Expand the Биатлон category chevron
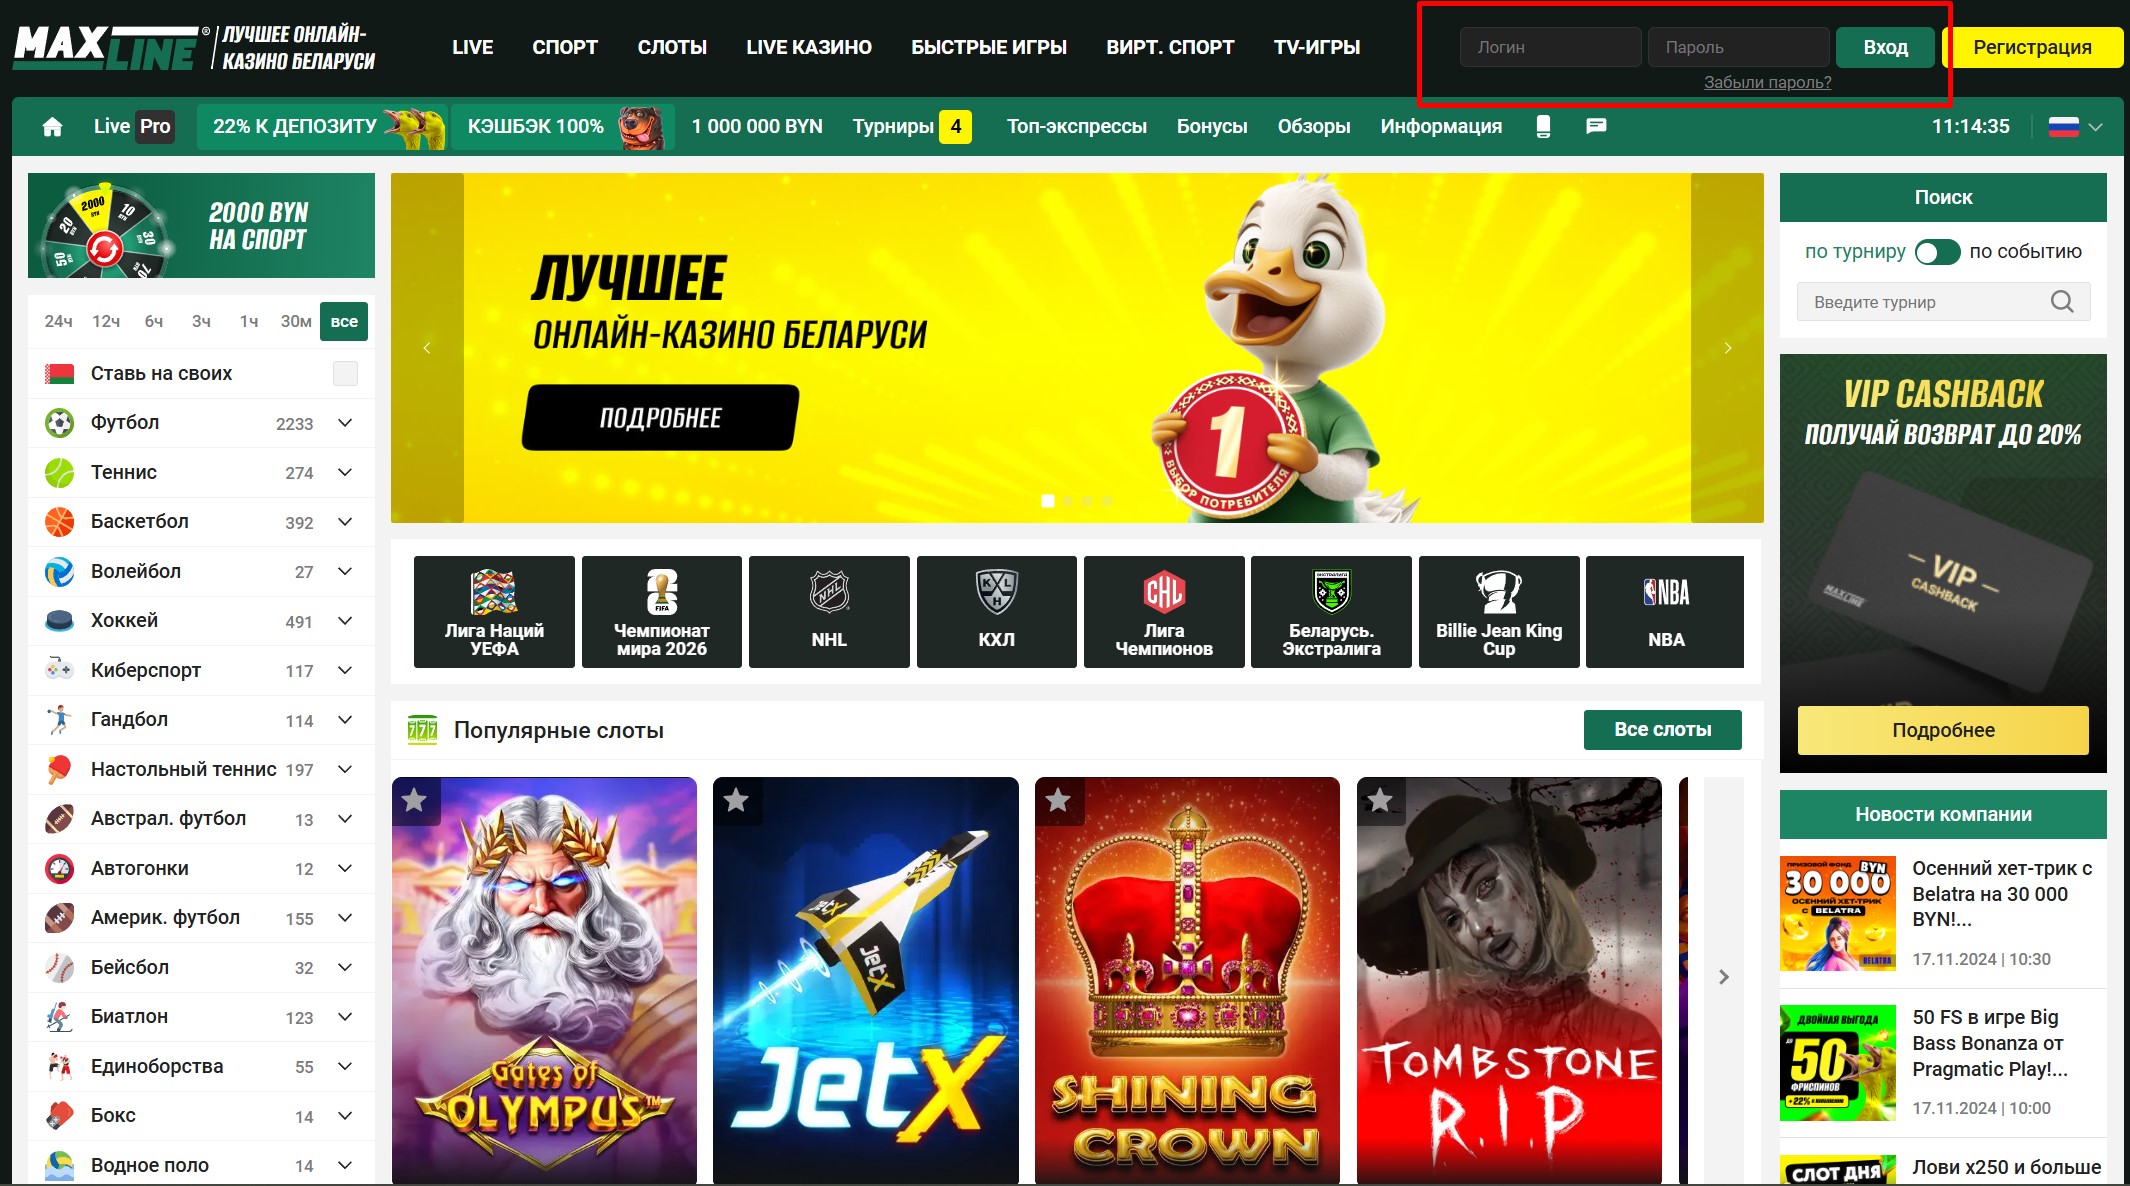This screenshot has width=2130, height=1186. pos(345,1017)
